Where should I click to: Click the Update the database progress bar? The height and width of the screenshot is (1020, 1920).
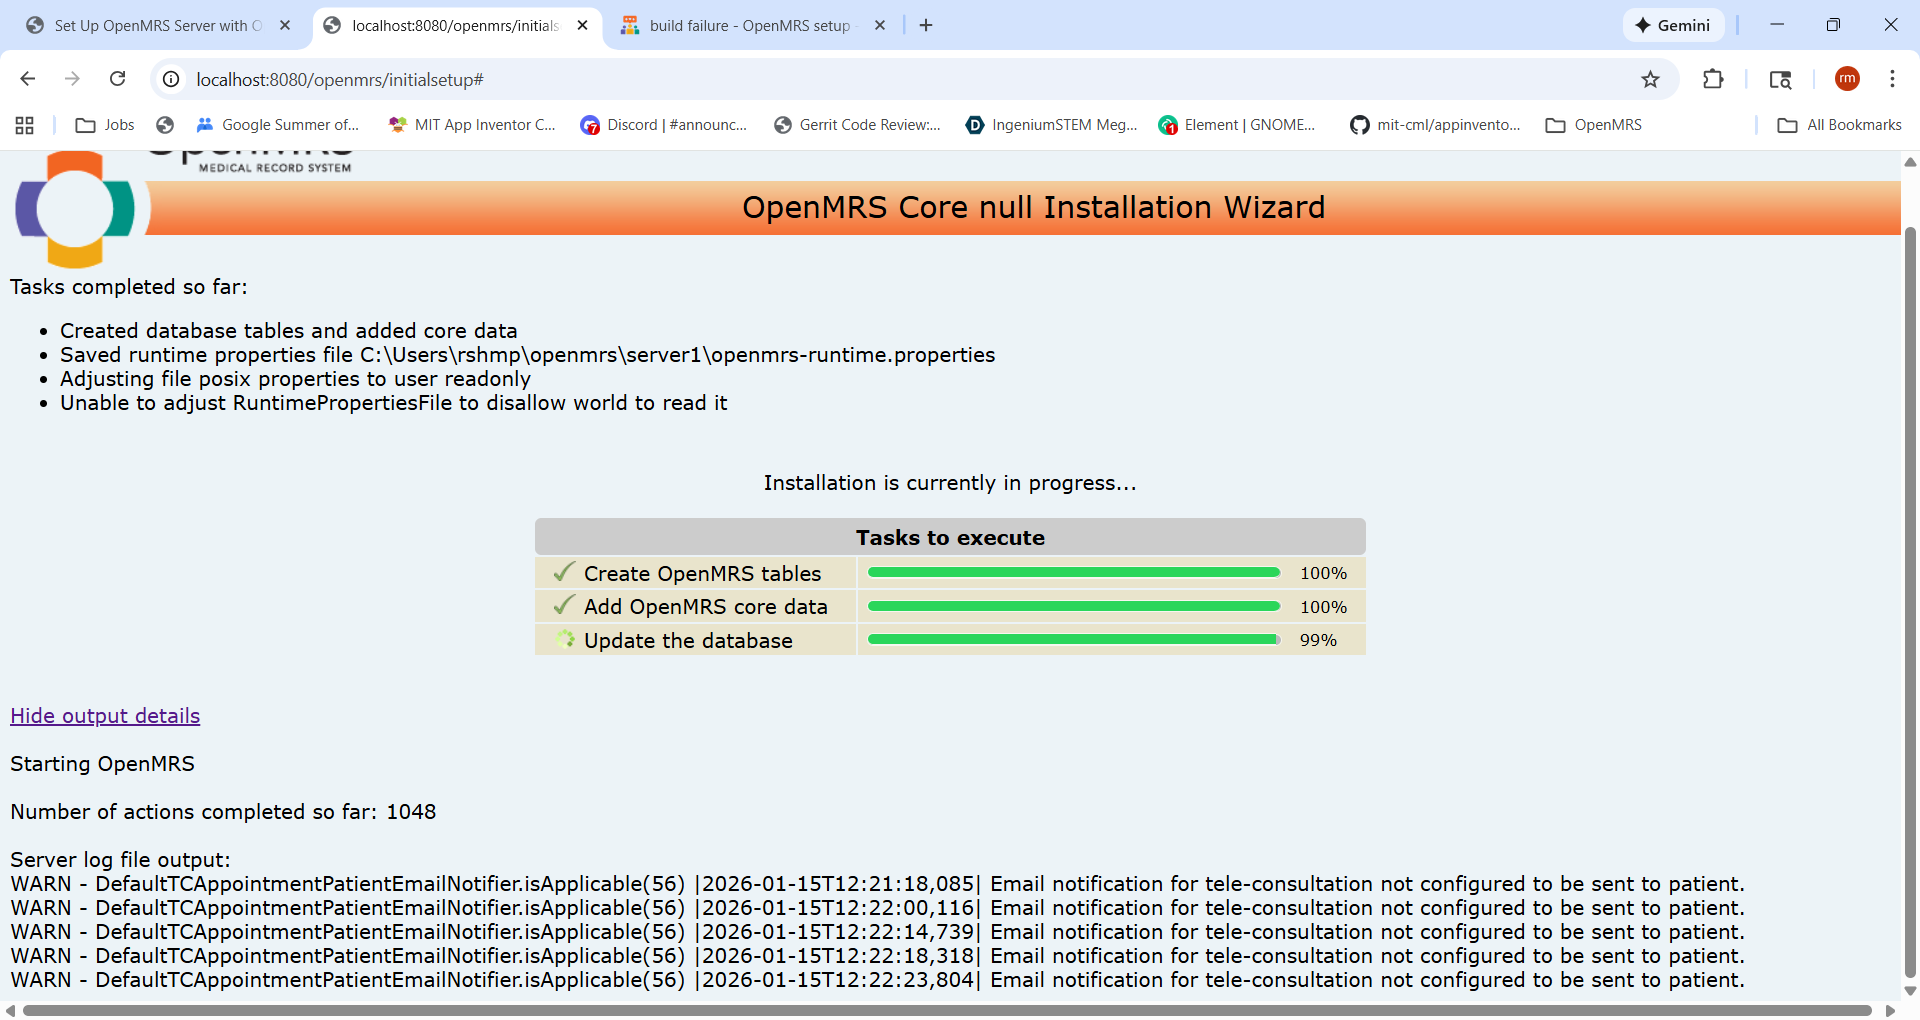[x=1073, y=640]
